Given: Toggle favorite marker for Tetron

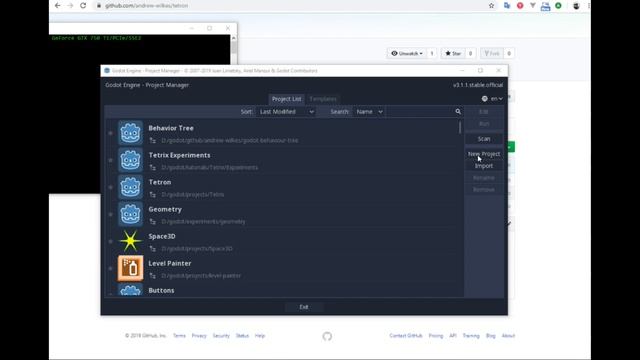Looking at the screenshot, I should point(110,187).
